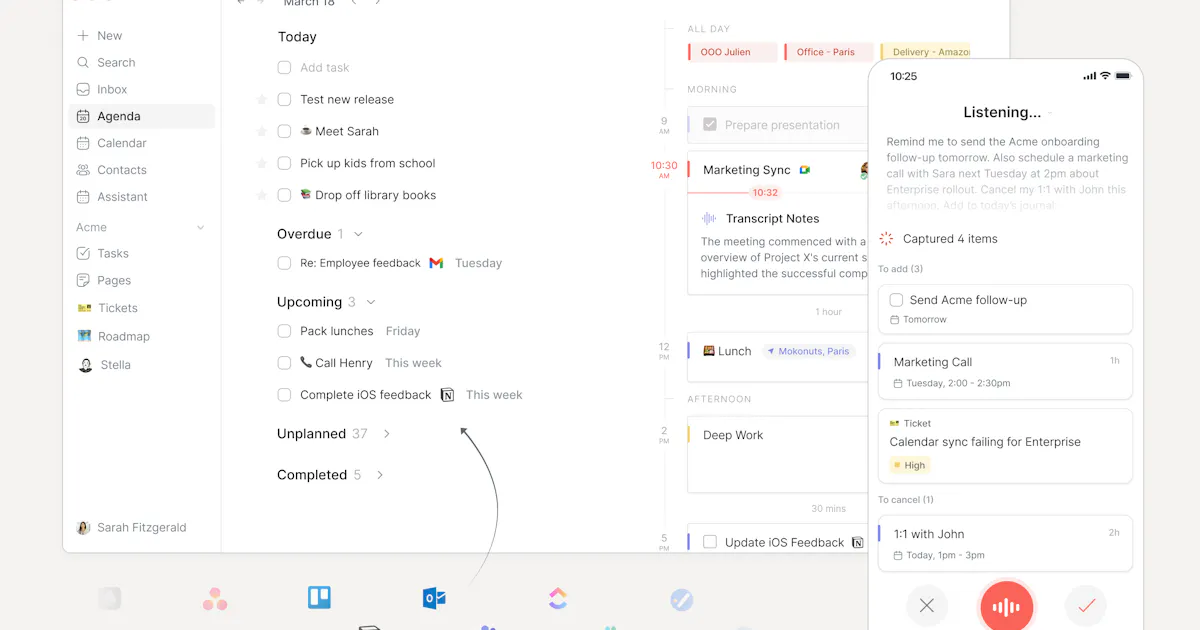Check off Complete iOS feedback

(x=284, y=395)
